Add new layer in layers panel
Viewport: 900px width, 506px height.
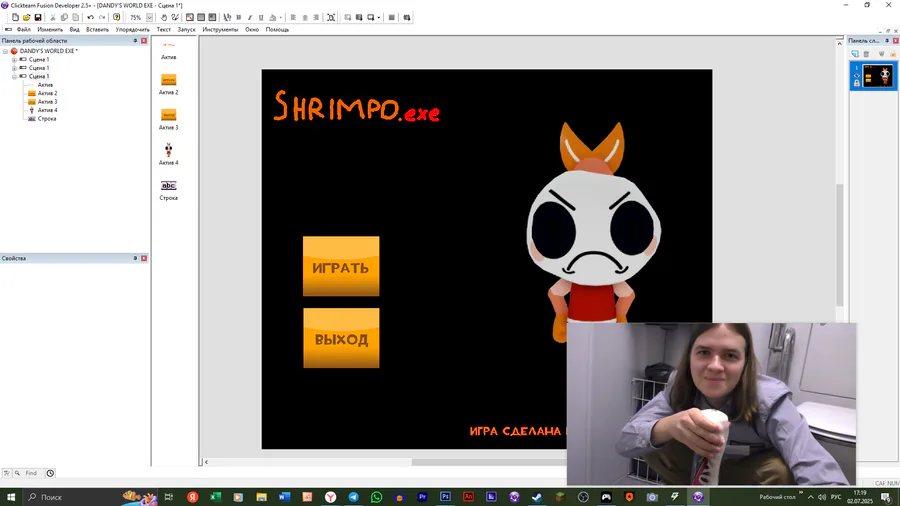855,54
